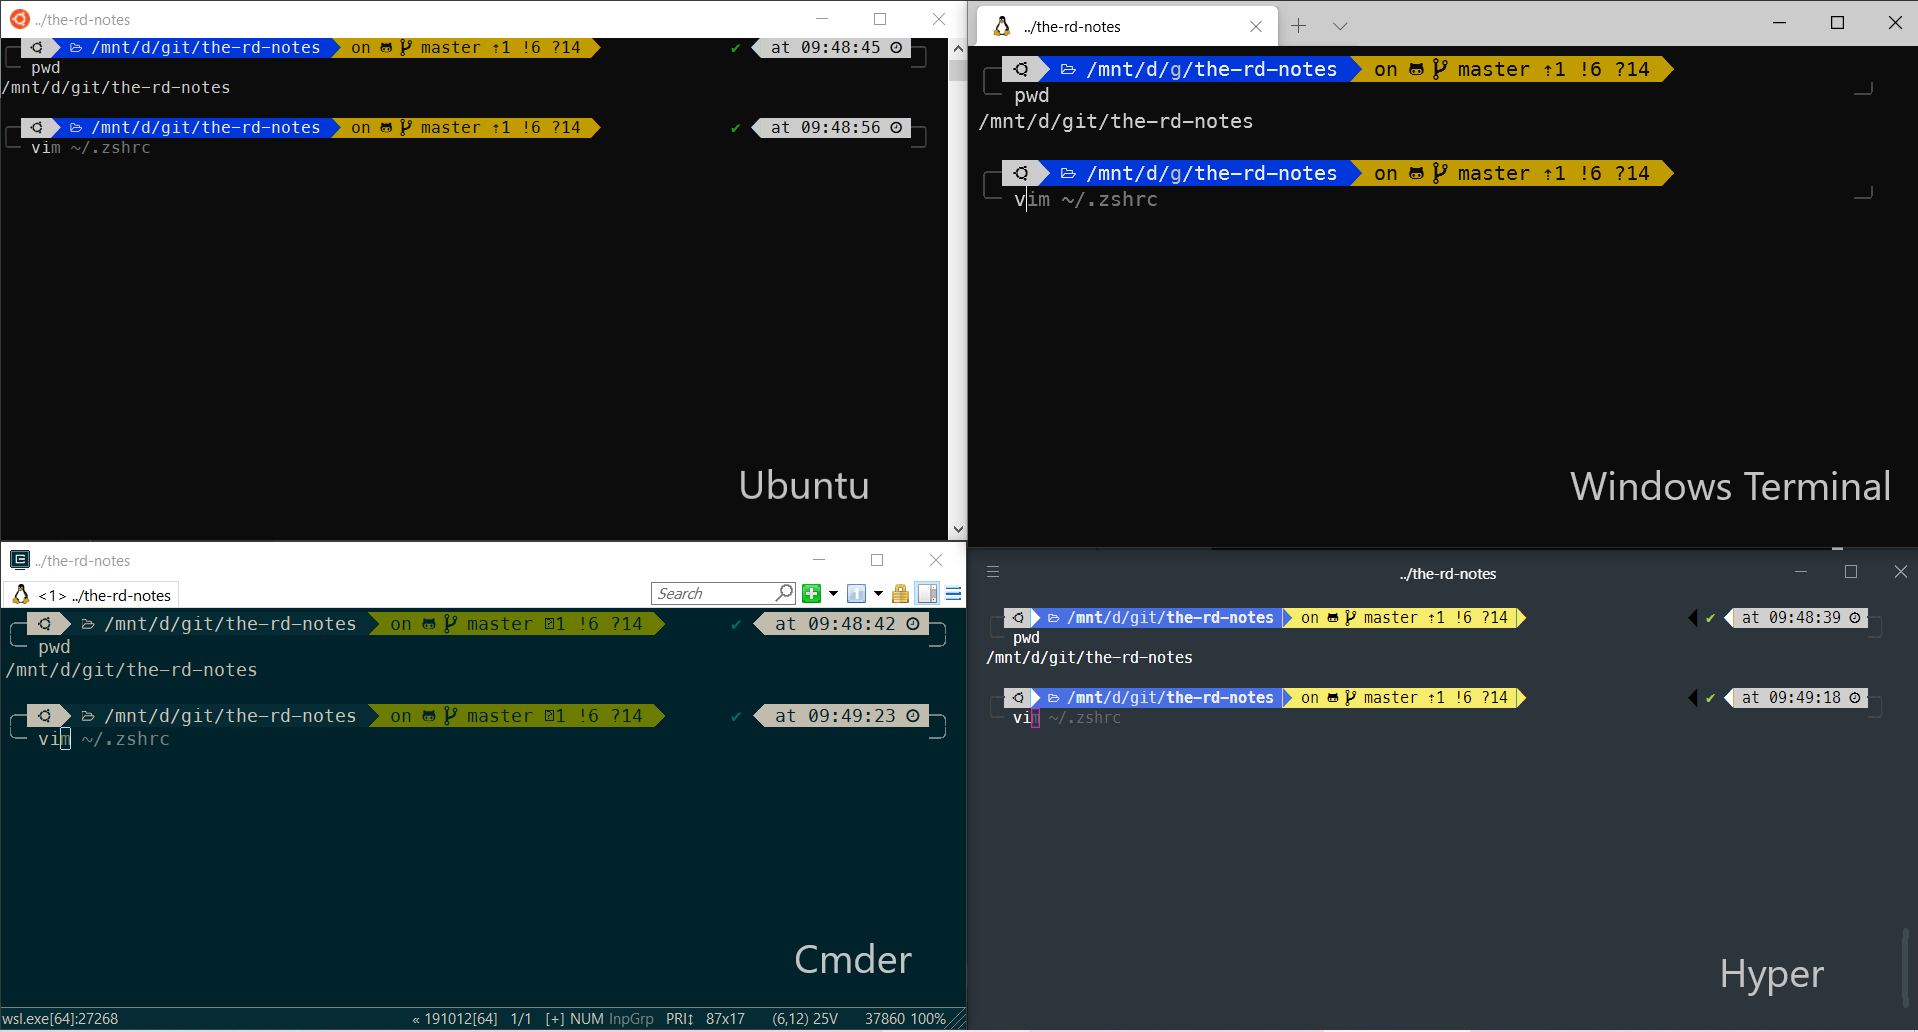Click the lock console icon in Cmder toolbar
The height and width of the screenshot is (1032, 1918).
899,593
